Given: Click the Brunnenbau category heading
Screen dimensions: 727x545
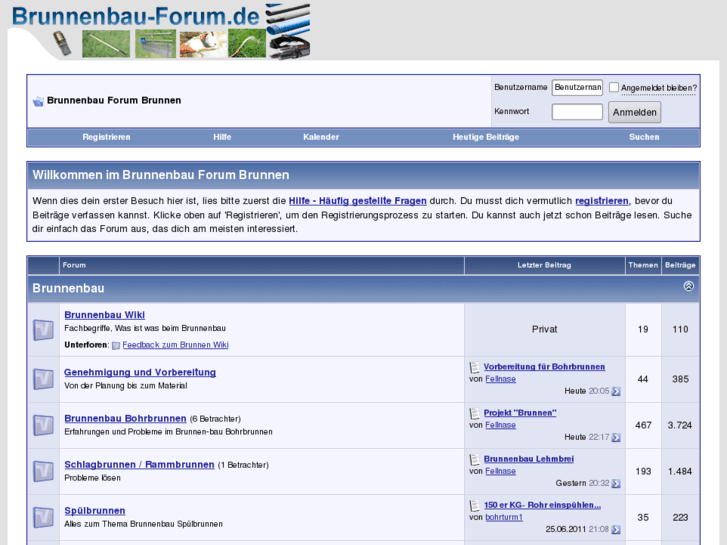Looking at the screenshot, I should (x=68, y=289).
